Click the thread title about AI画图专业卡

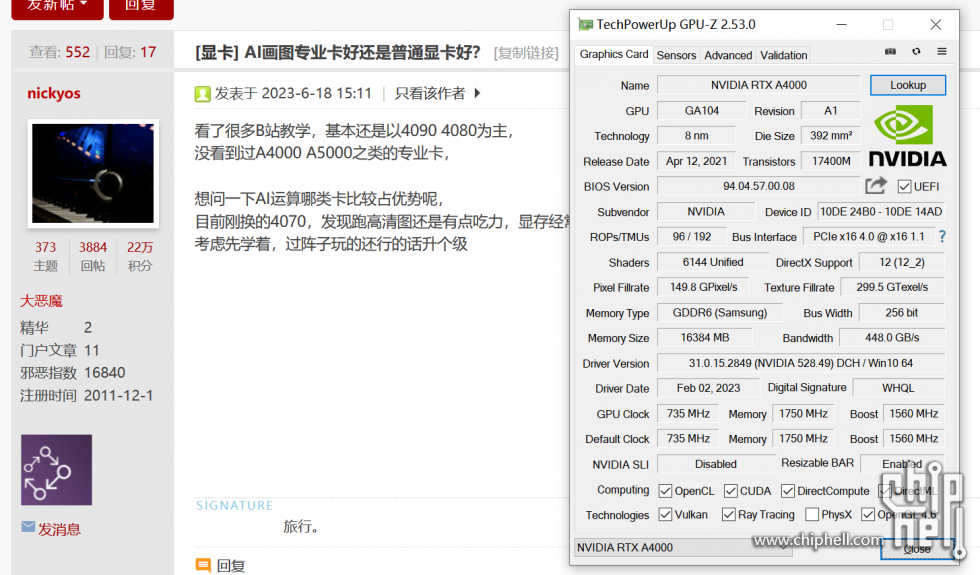click(x=338, y=52)
